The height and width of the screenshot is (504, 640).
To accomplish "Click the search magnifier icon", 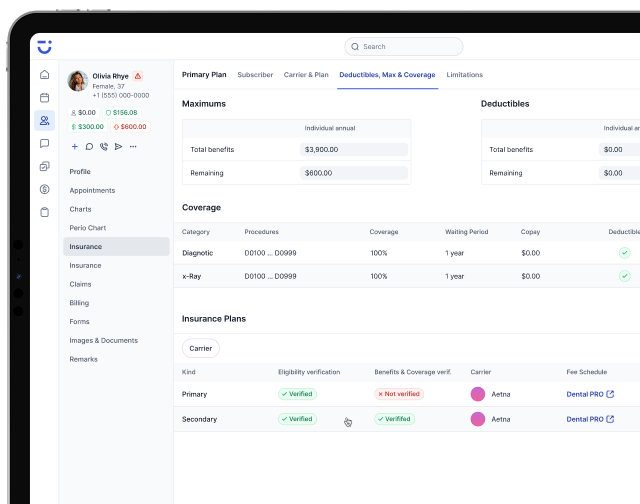I will point(355,47).
